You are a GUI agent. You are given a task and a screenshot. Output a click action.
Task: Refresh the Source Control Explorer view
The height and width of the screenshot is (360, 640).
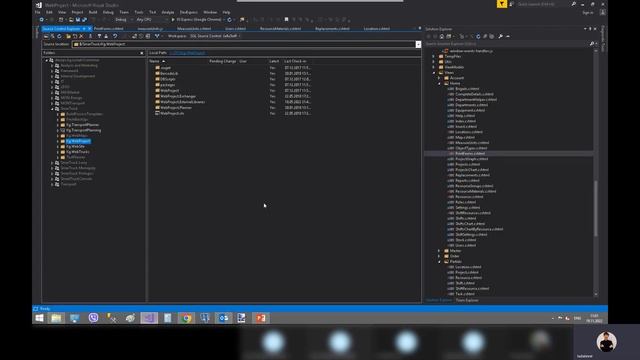coord(60,36)
